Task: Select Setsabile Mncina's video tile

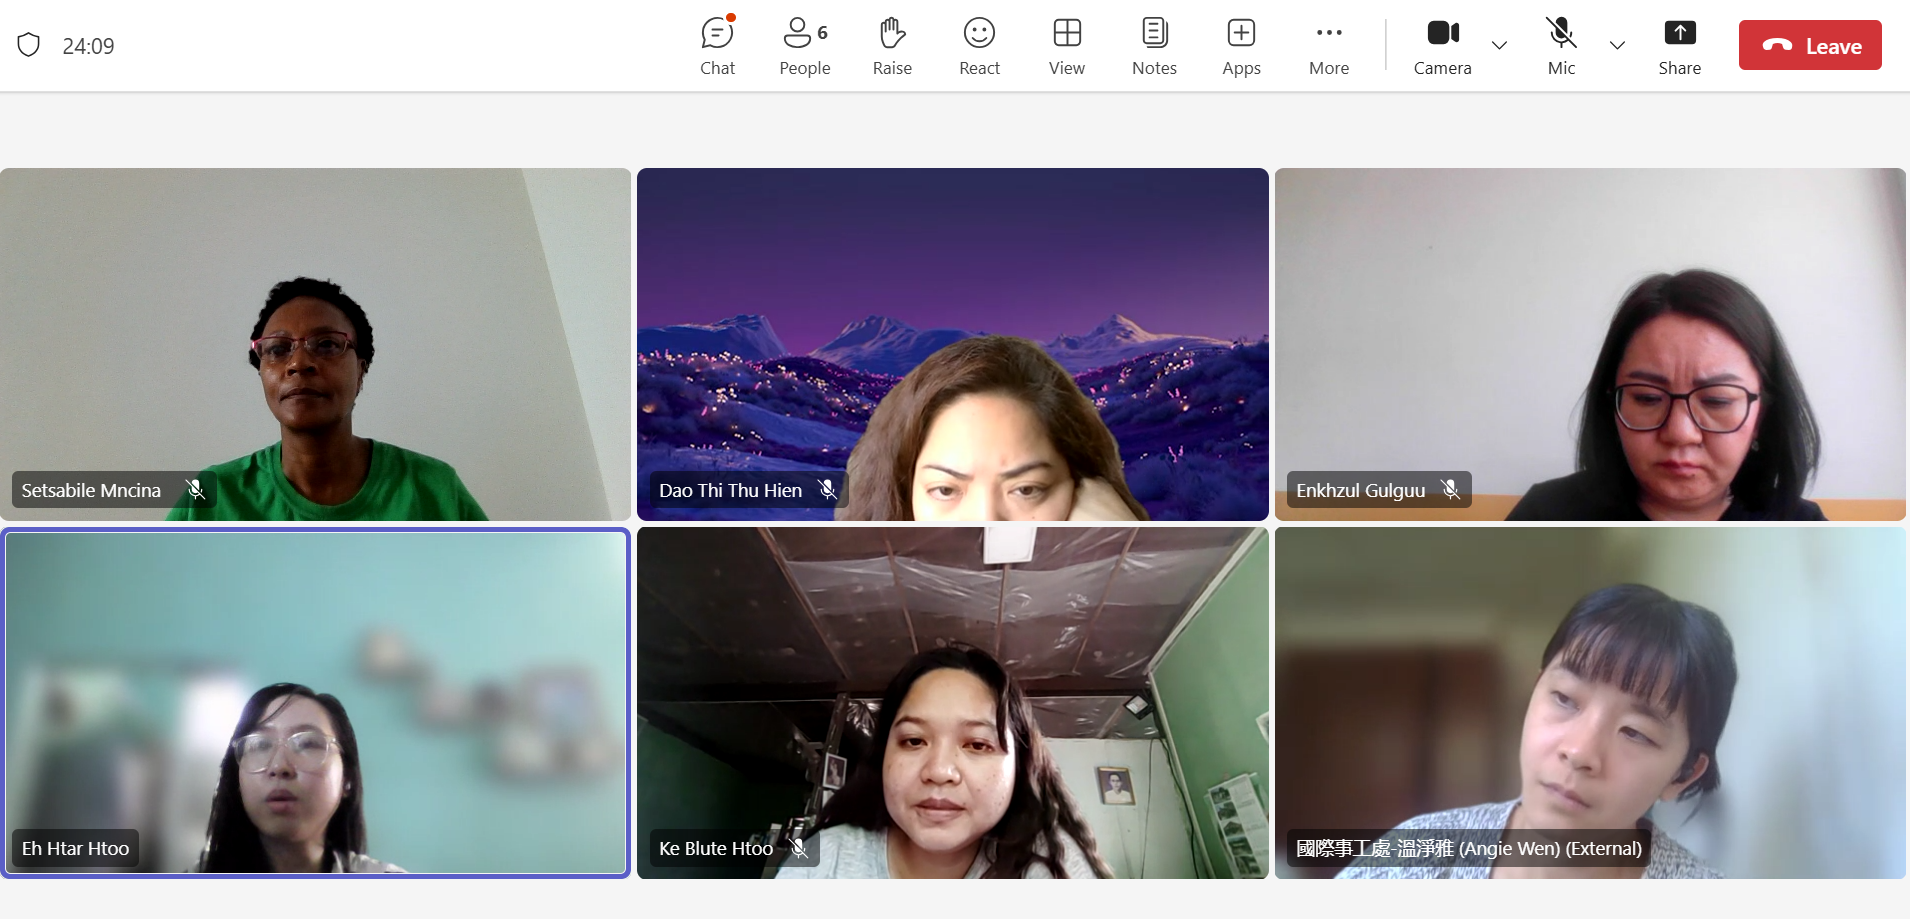Action: point(315,344)
